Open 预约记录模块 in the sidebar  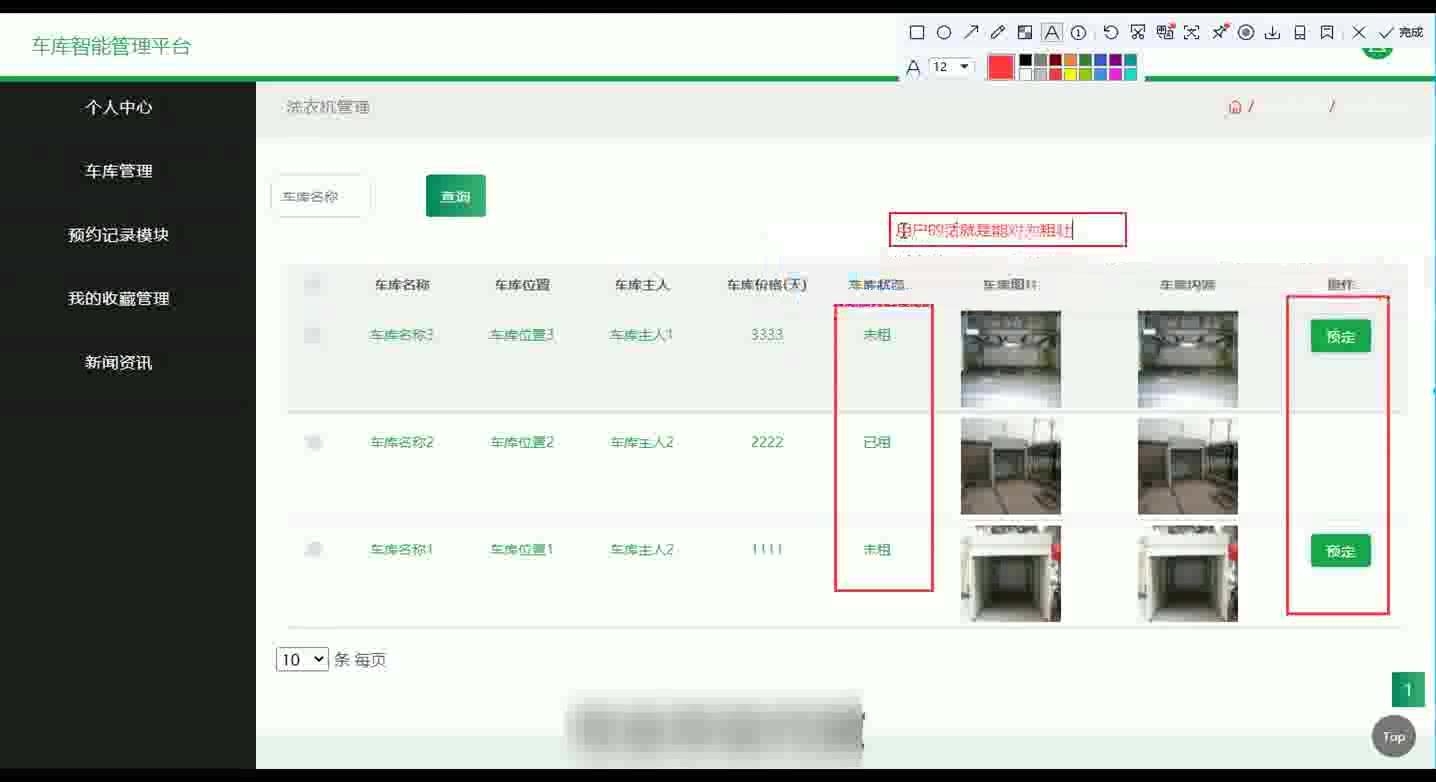118,235
